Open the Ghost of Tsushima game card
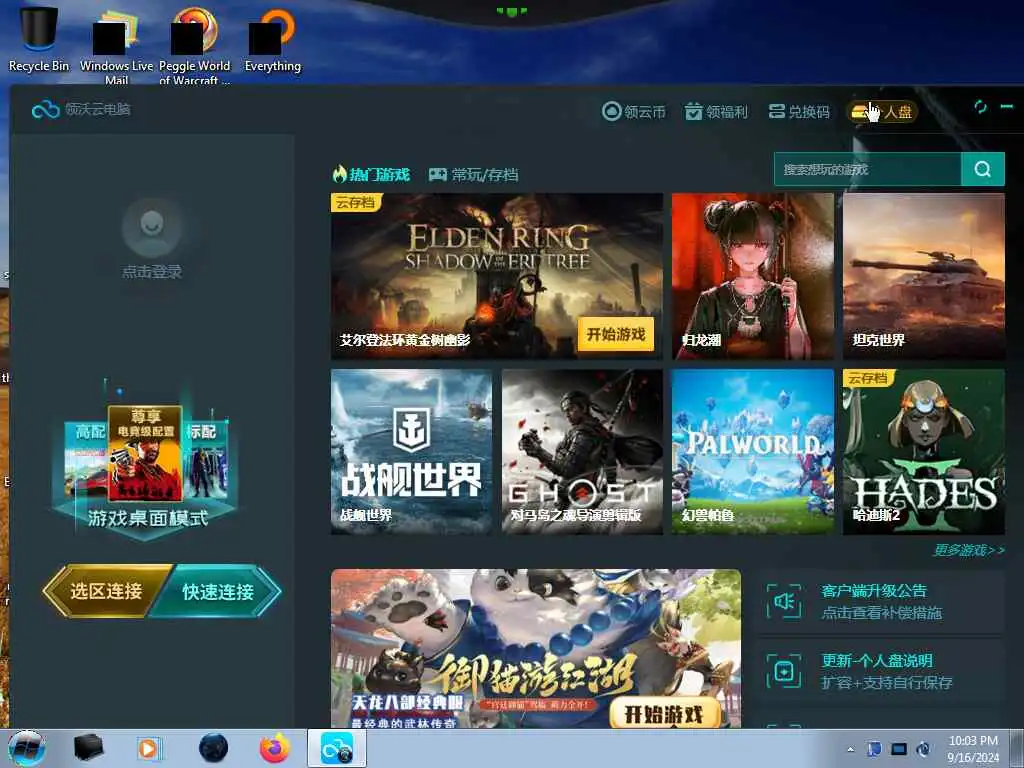Screen dimensions: 1024x768 tap(582, 452)
